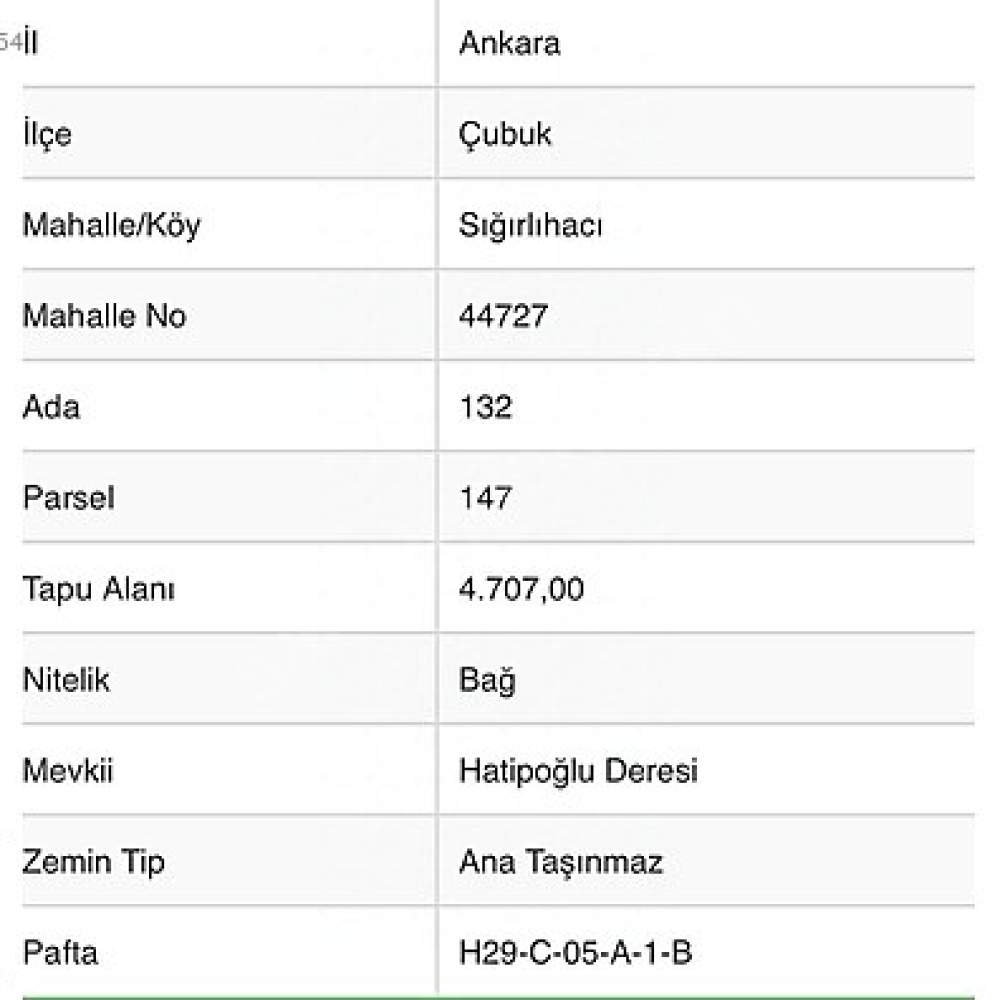Click the Ada row label
The image size is (1000, 1000).
[52, 407]
